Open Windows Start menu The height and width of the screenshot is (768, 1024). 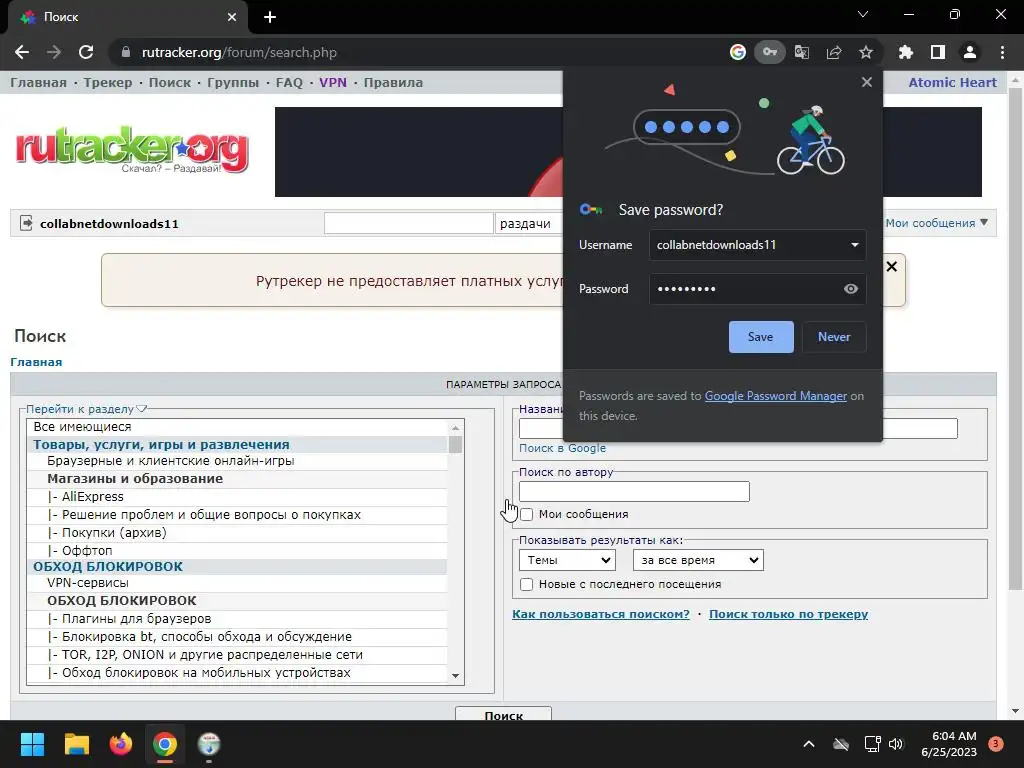[x=32, y=744]
